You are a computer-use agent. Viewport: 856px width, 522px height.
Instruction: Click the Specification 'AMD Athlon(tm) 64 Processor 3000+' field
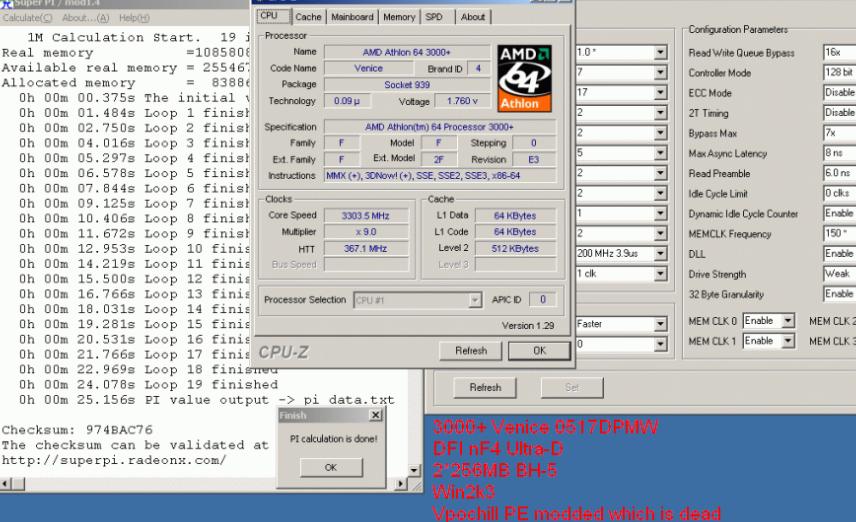coord(439,127)
